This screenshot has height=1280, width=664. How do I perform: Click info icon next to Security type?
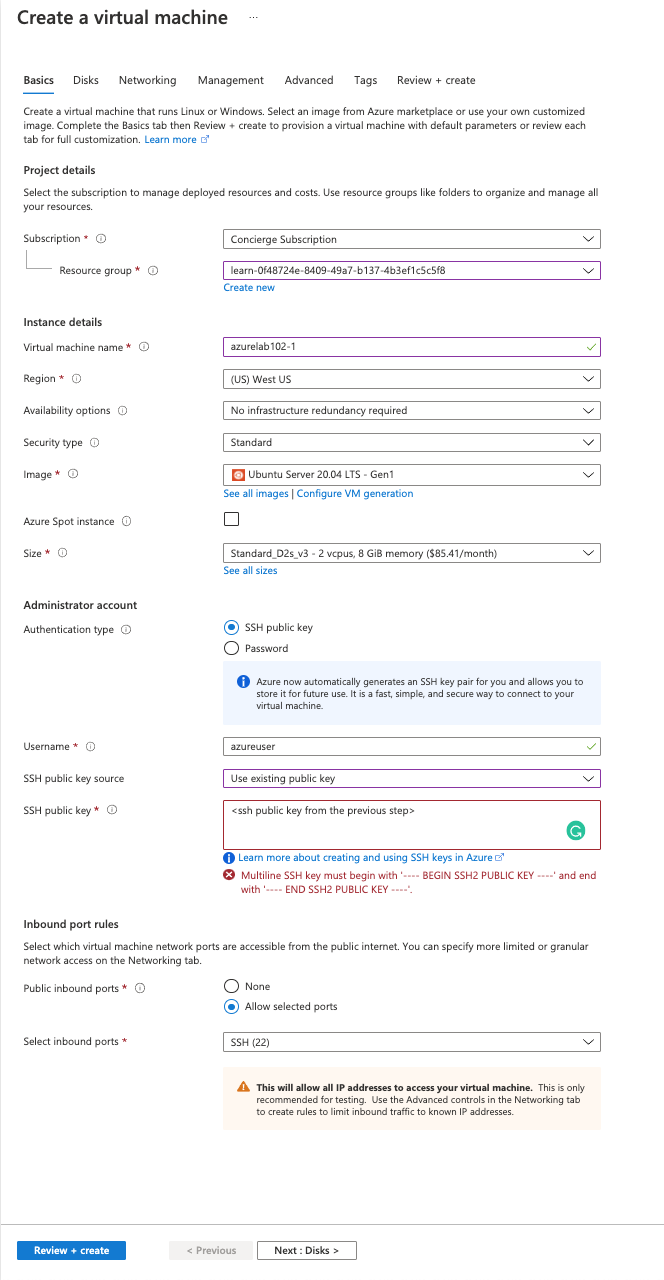pos(95,443)
